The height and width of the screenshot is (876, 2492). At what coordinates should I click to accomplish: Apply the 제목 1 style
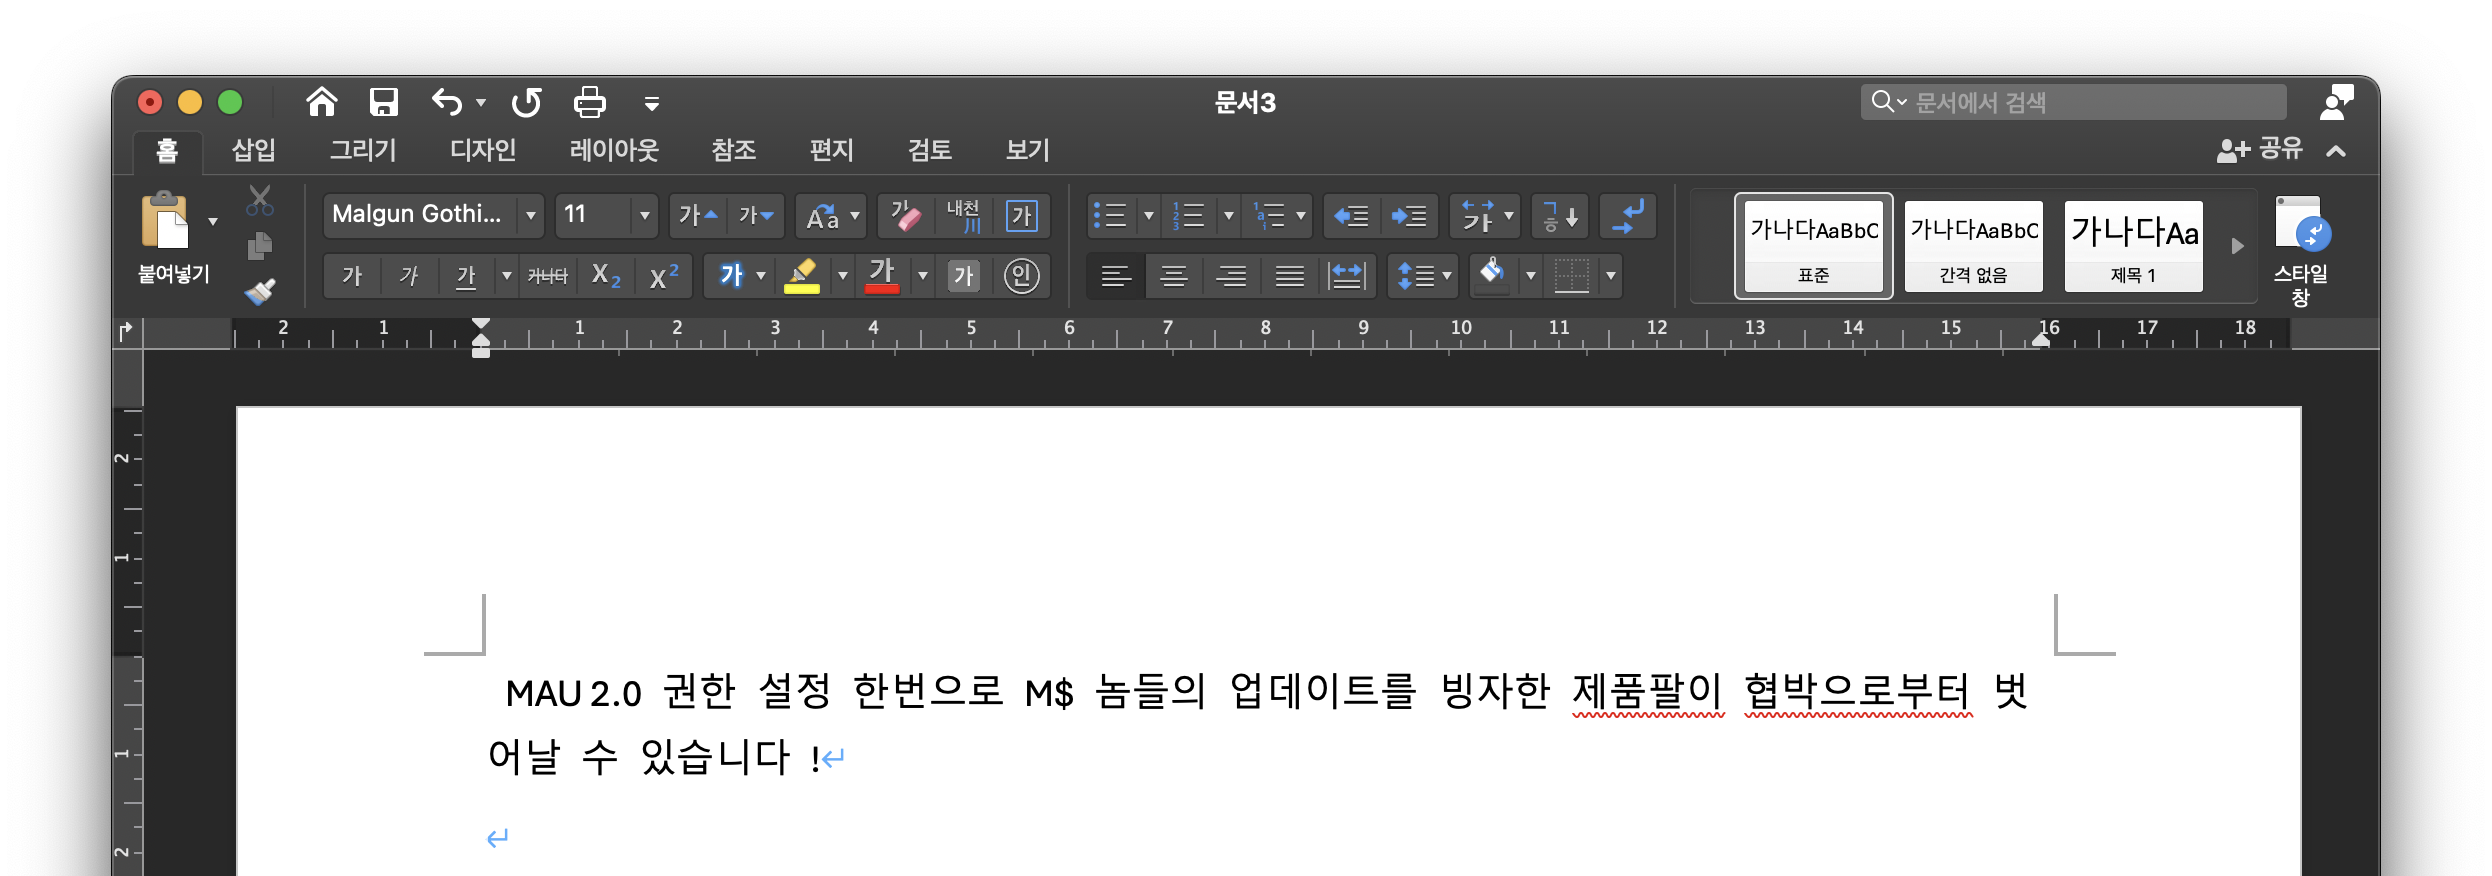pos(2133,246)
